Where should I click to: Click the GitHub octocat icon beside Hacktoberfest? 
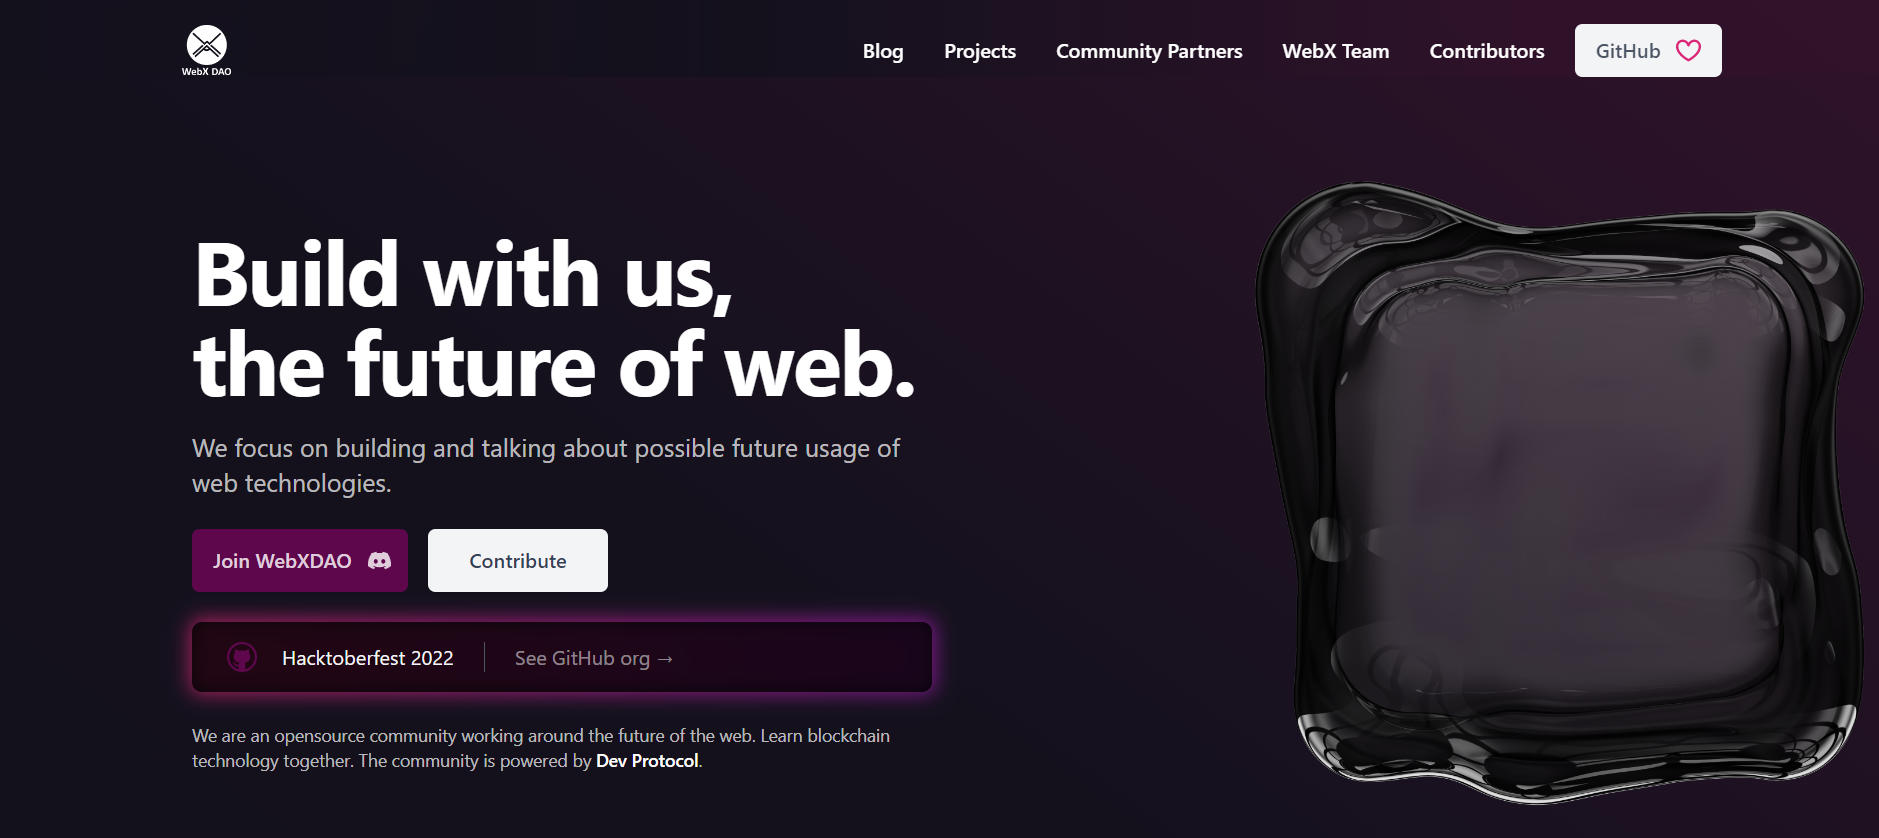[x=242, y=657]
